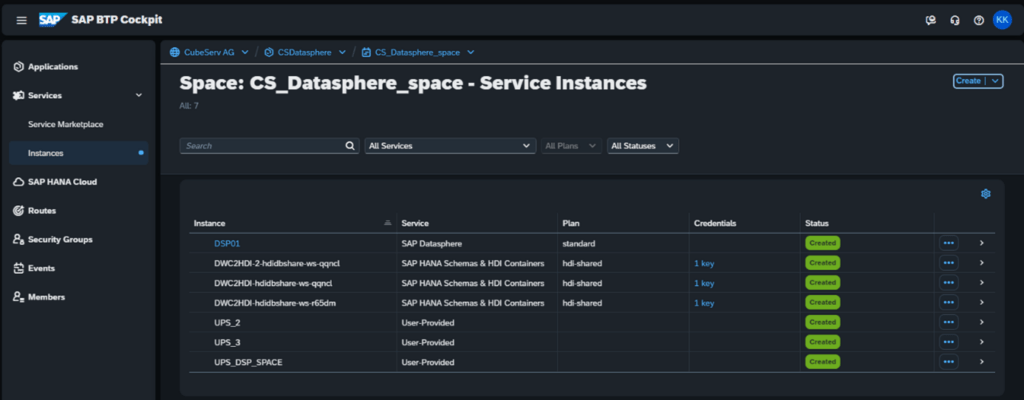
Task: Expand details arrow for UPS_2 row
Action: (x=982, y=322)
